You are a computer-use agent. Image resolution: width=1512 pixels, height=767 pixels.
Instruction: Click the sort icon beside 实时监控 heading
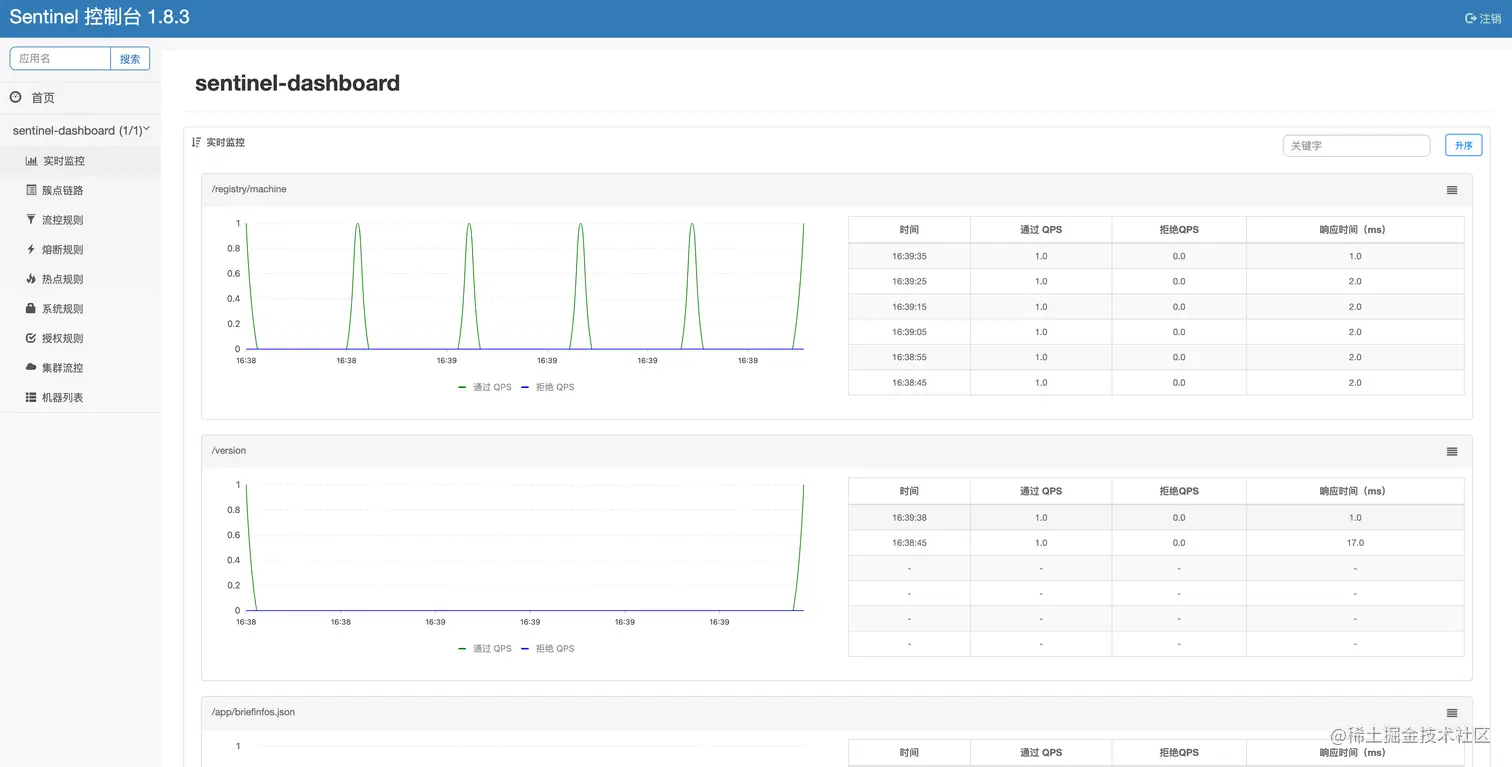[196, 142]
